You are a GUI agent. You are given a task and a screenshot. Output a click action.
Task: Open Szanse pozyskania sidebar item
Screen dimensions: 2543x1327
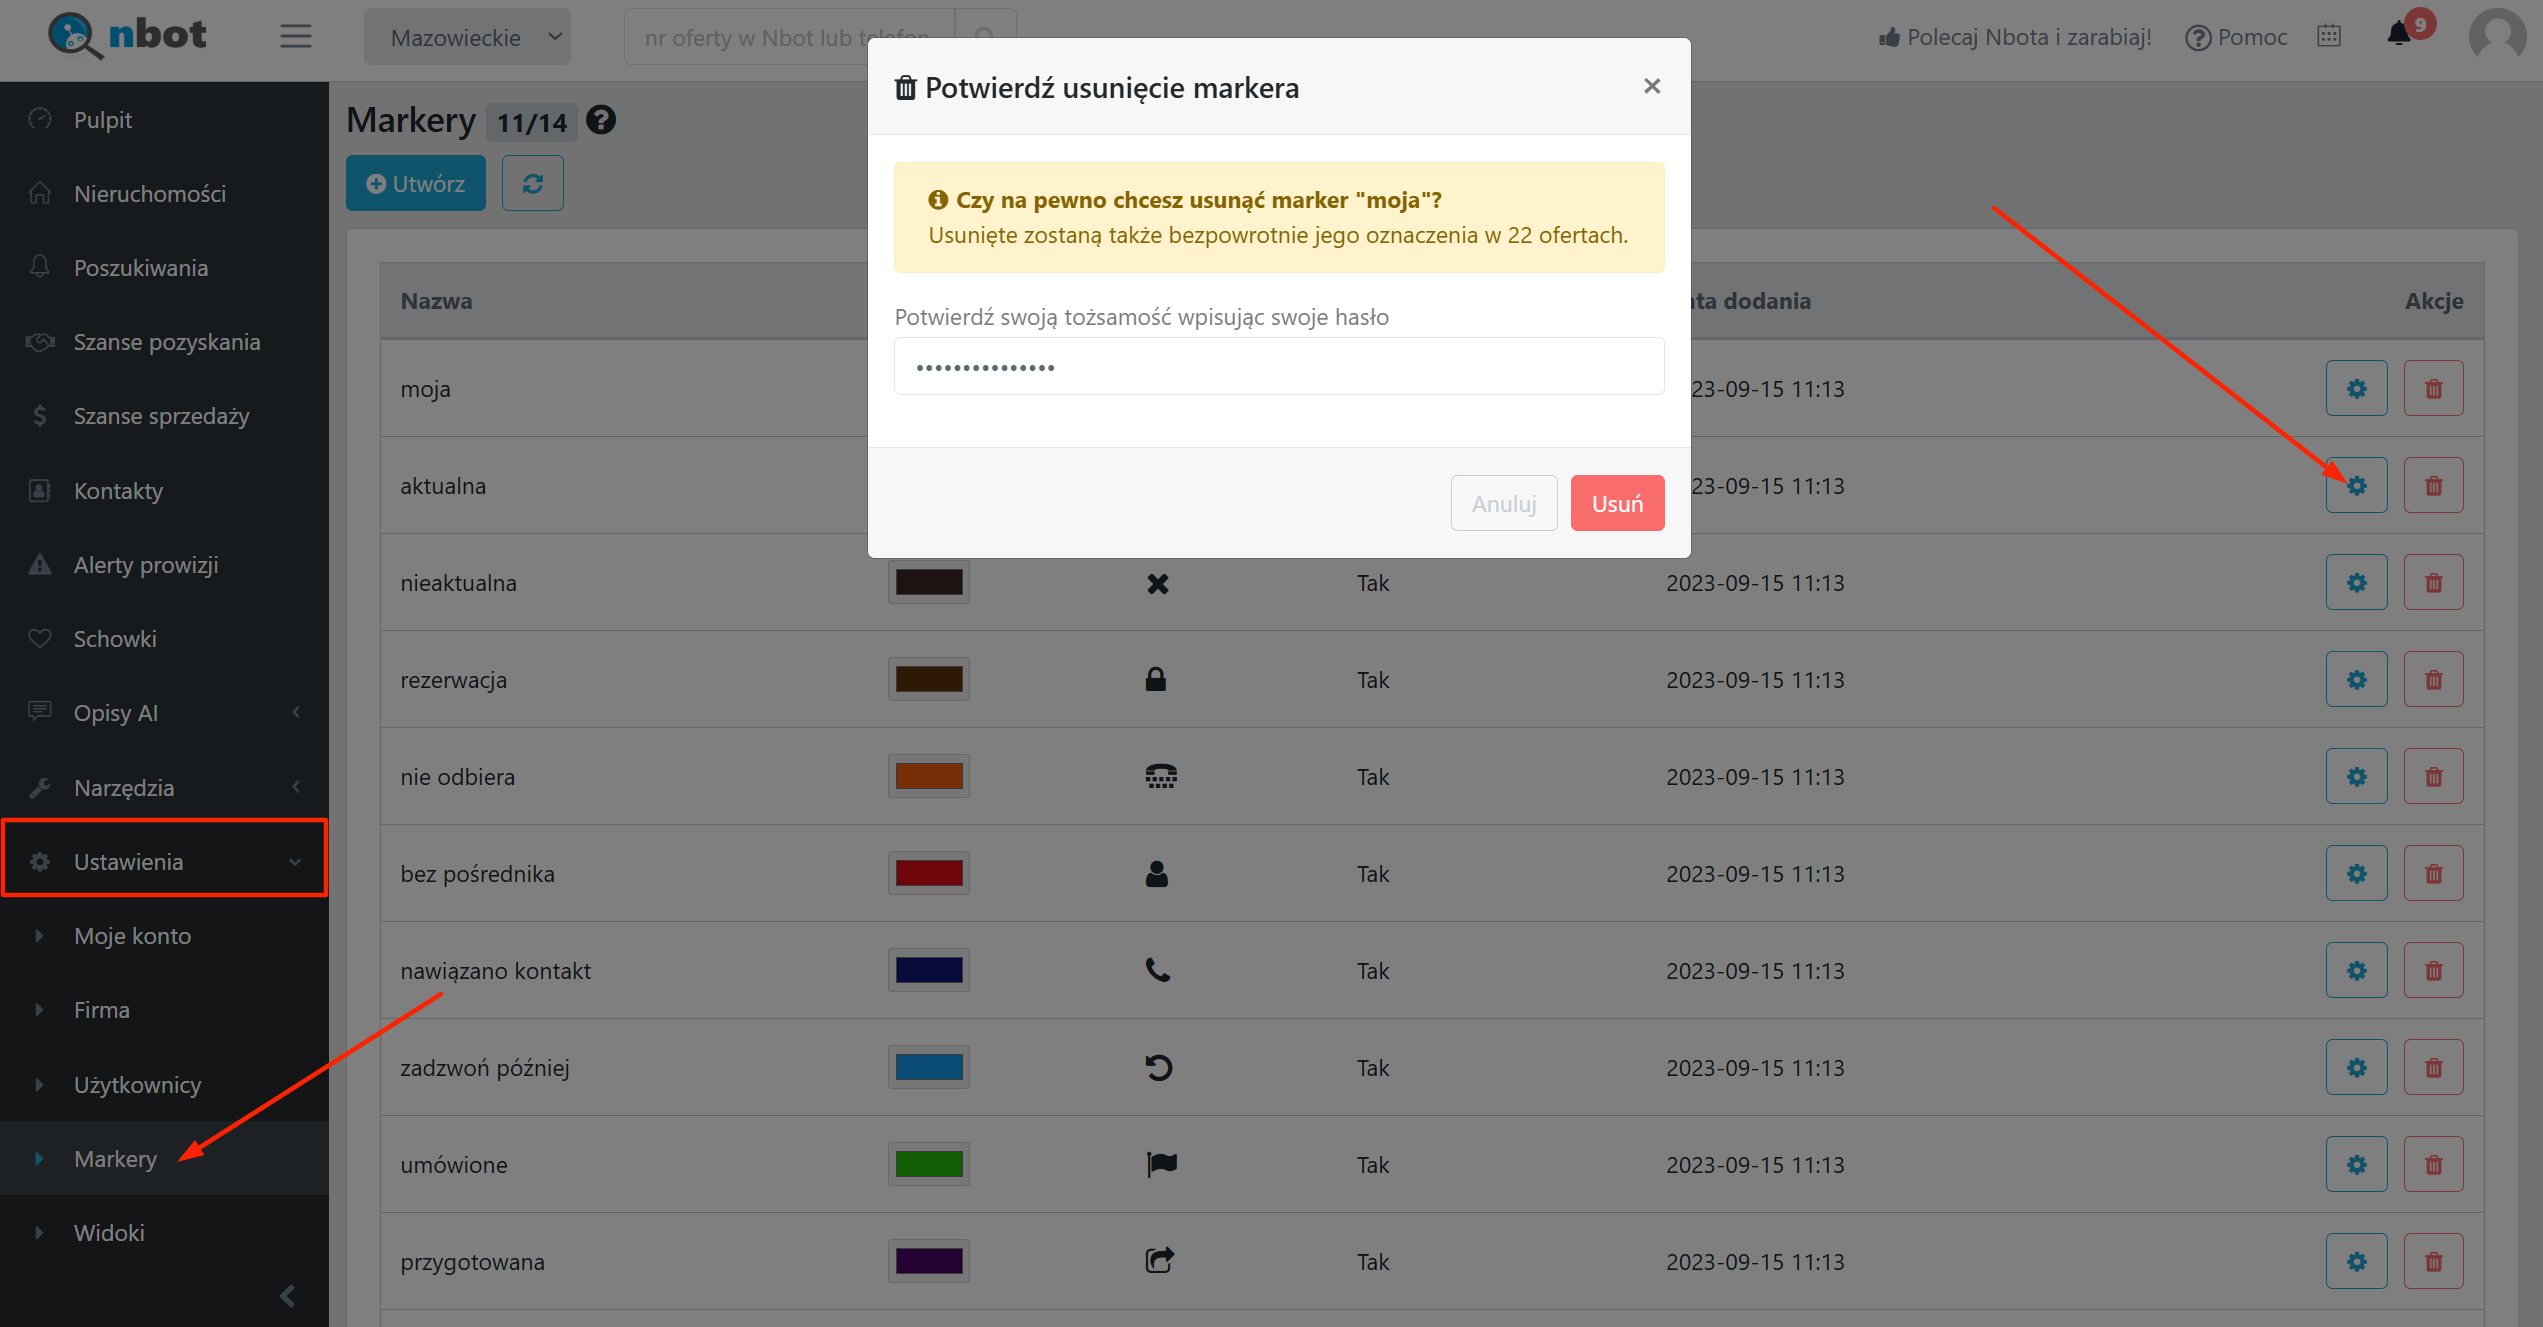pos(165,342)
